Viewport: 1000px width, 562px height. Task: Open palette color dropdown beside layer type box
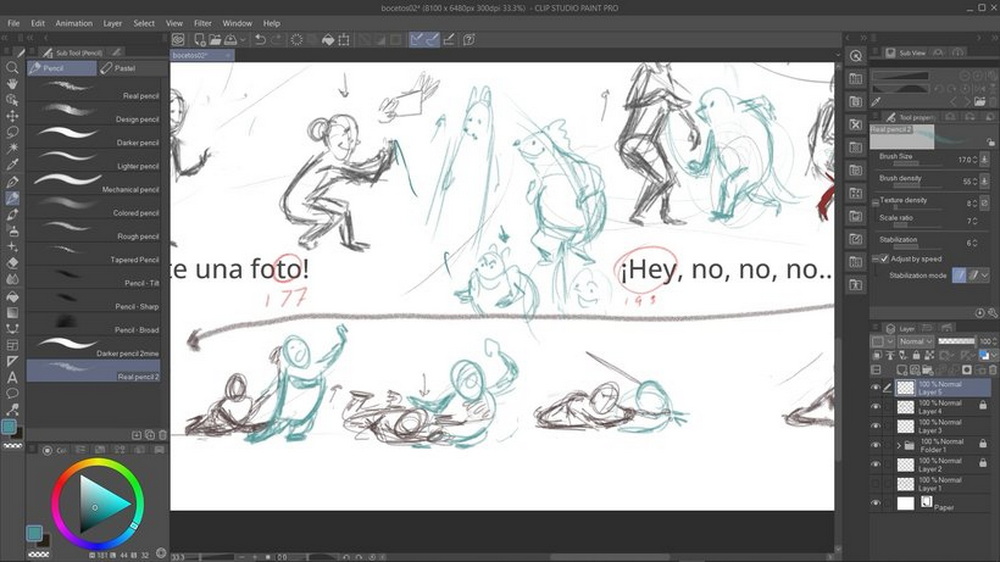[x=890, y=341]
